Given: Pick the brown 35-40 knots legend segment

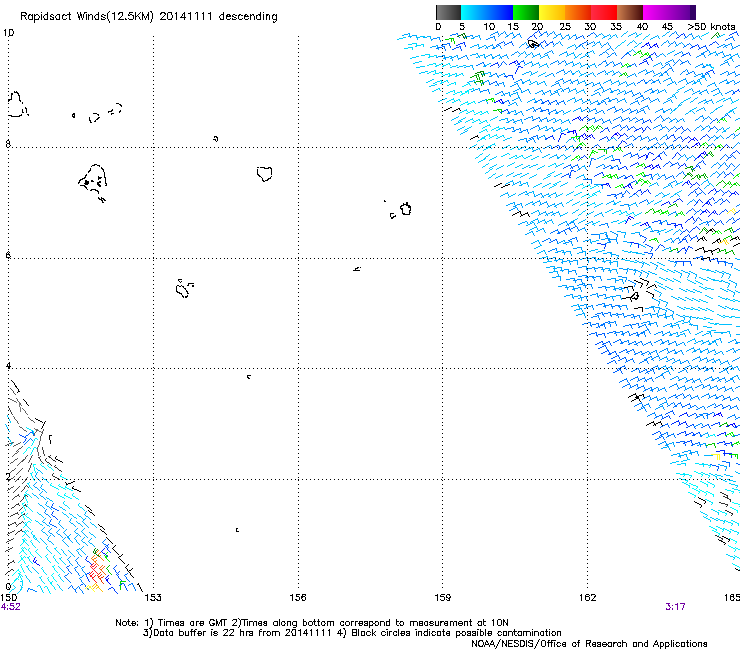Looking at the screenshot, I should click(630, 12).
